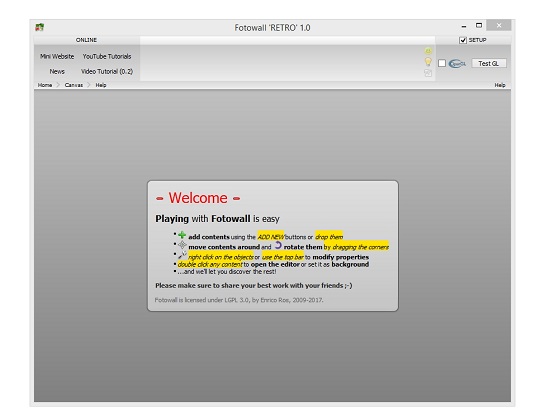Click the faded picture icon below the lightbulb
This screenshot has height=416, width=550.
pos(428,73)
